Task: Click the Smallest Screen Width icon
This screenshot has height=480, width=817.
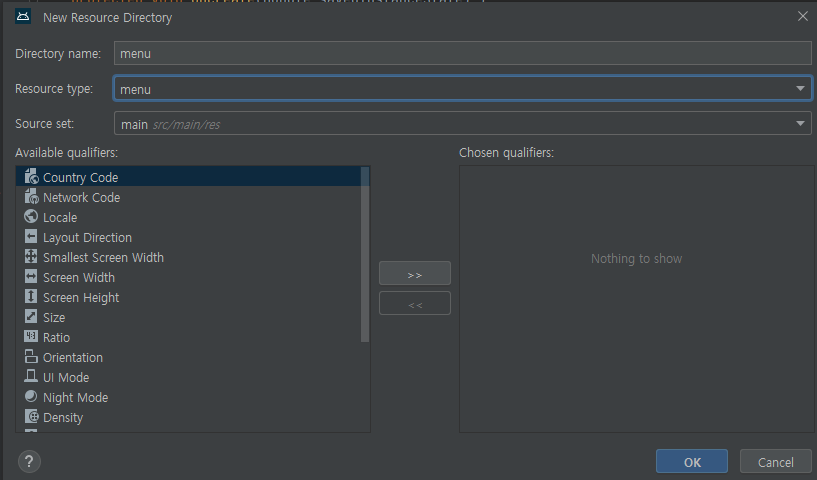Action: [31, 256]
